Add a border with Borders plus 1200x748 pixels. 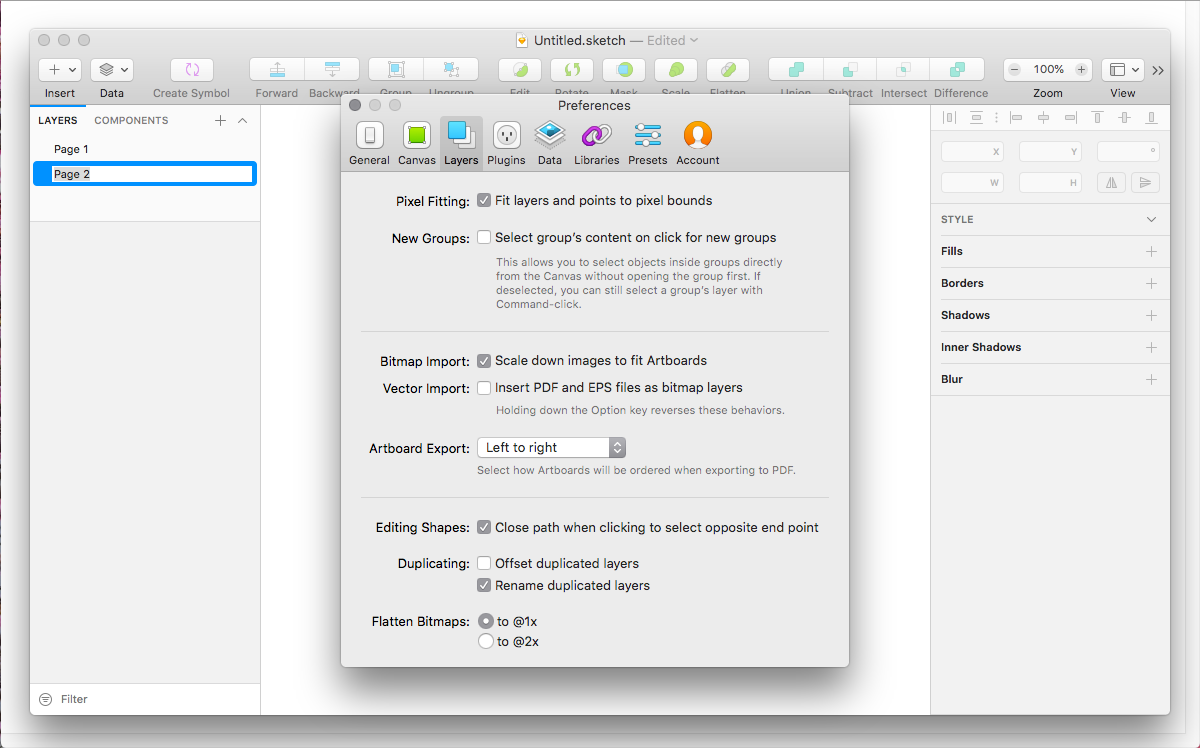pos(1151,283)
